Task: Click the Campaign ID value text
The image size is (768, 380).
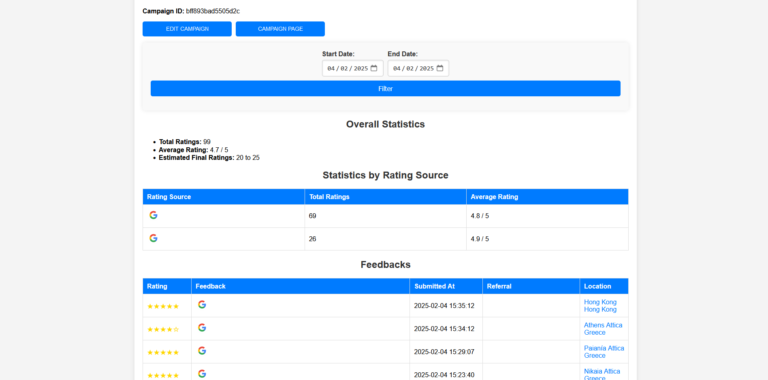Action: pyautogui.click(x=213, y=11)
